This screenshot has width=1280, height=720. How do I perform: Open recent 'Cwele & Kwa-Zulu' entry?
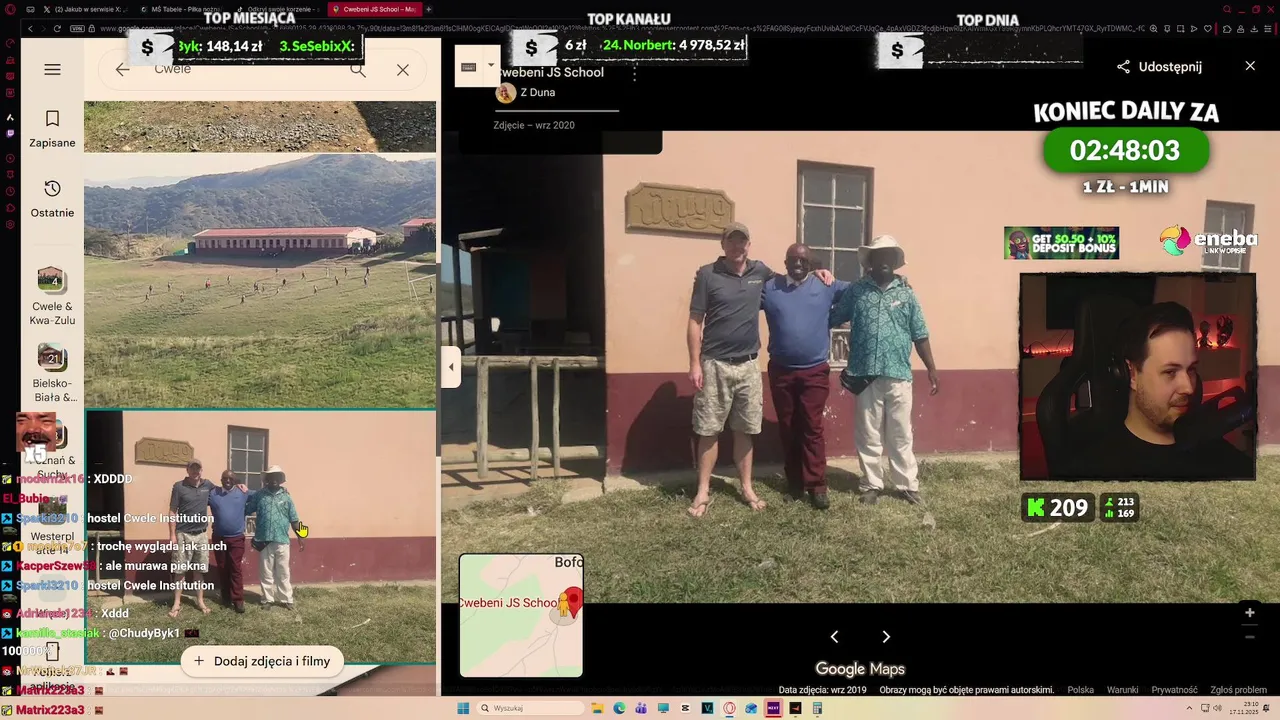(53, 297)
